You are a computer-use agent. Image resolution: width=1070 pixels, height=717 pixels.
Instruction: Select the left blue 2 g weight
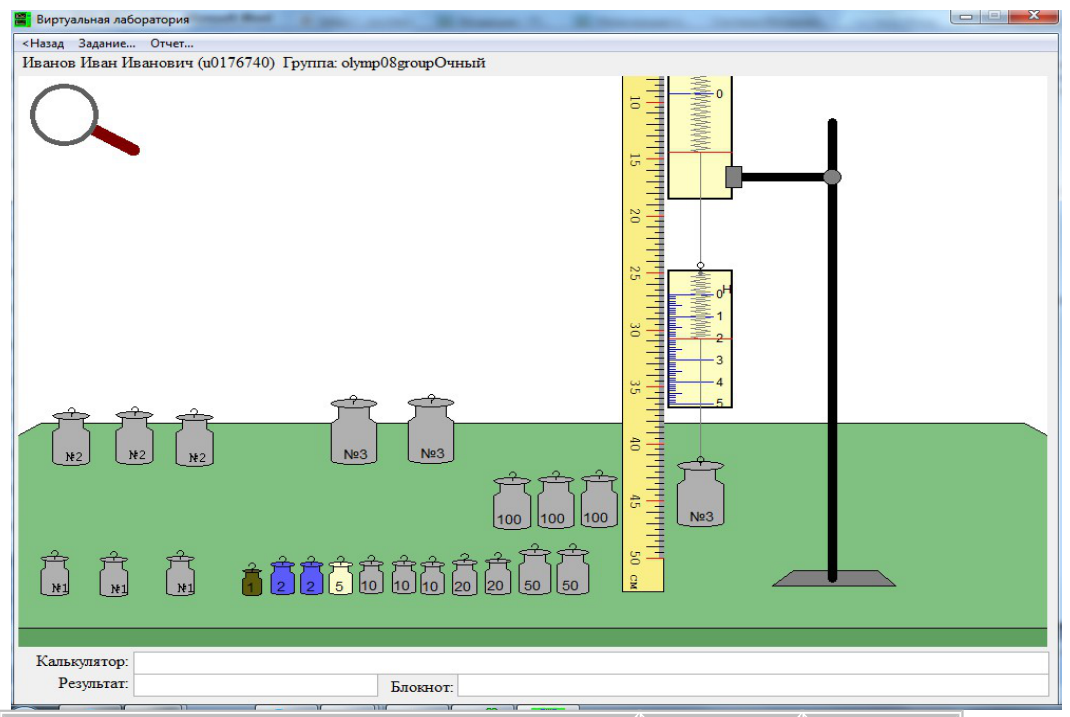(x=283, y=576)
